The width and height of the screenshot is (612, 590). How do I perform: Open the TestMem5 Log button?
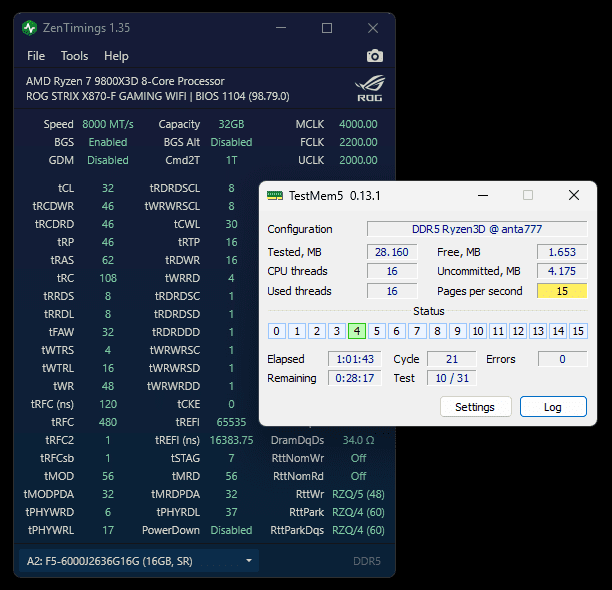click(x=553, y=407)
